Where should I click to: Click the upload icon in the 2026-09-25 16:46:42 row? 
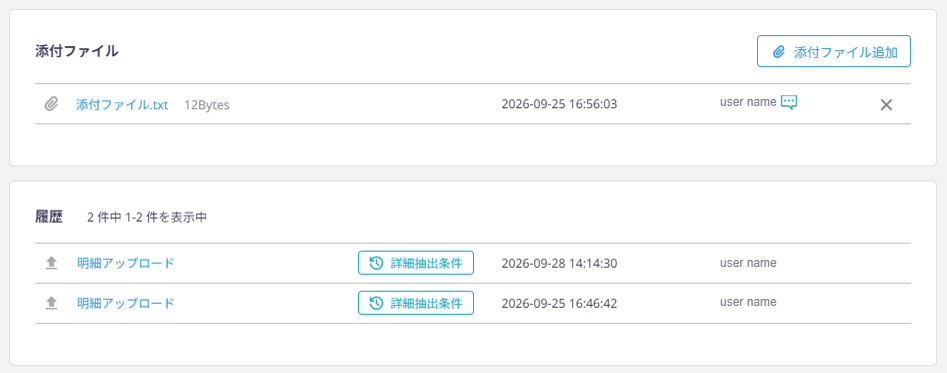(x=51, y=303)
